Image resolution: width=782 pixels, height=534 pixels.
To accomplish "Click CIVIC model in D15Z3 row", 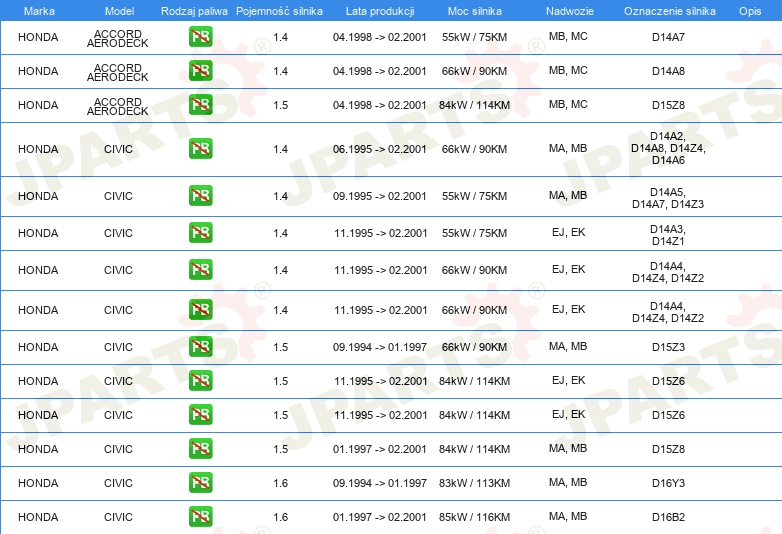I will (118, 347).
